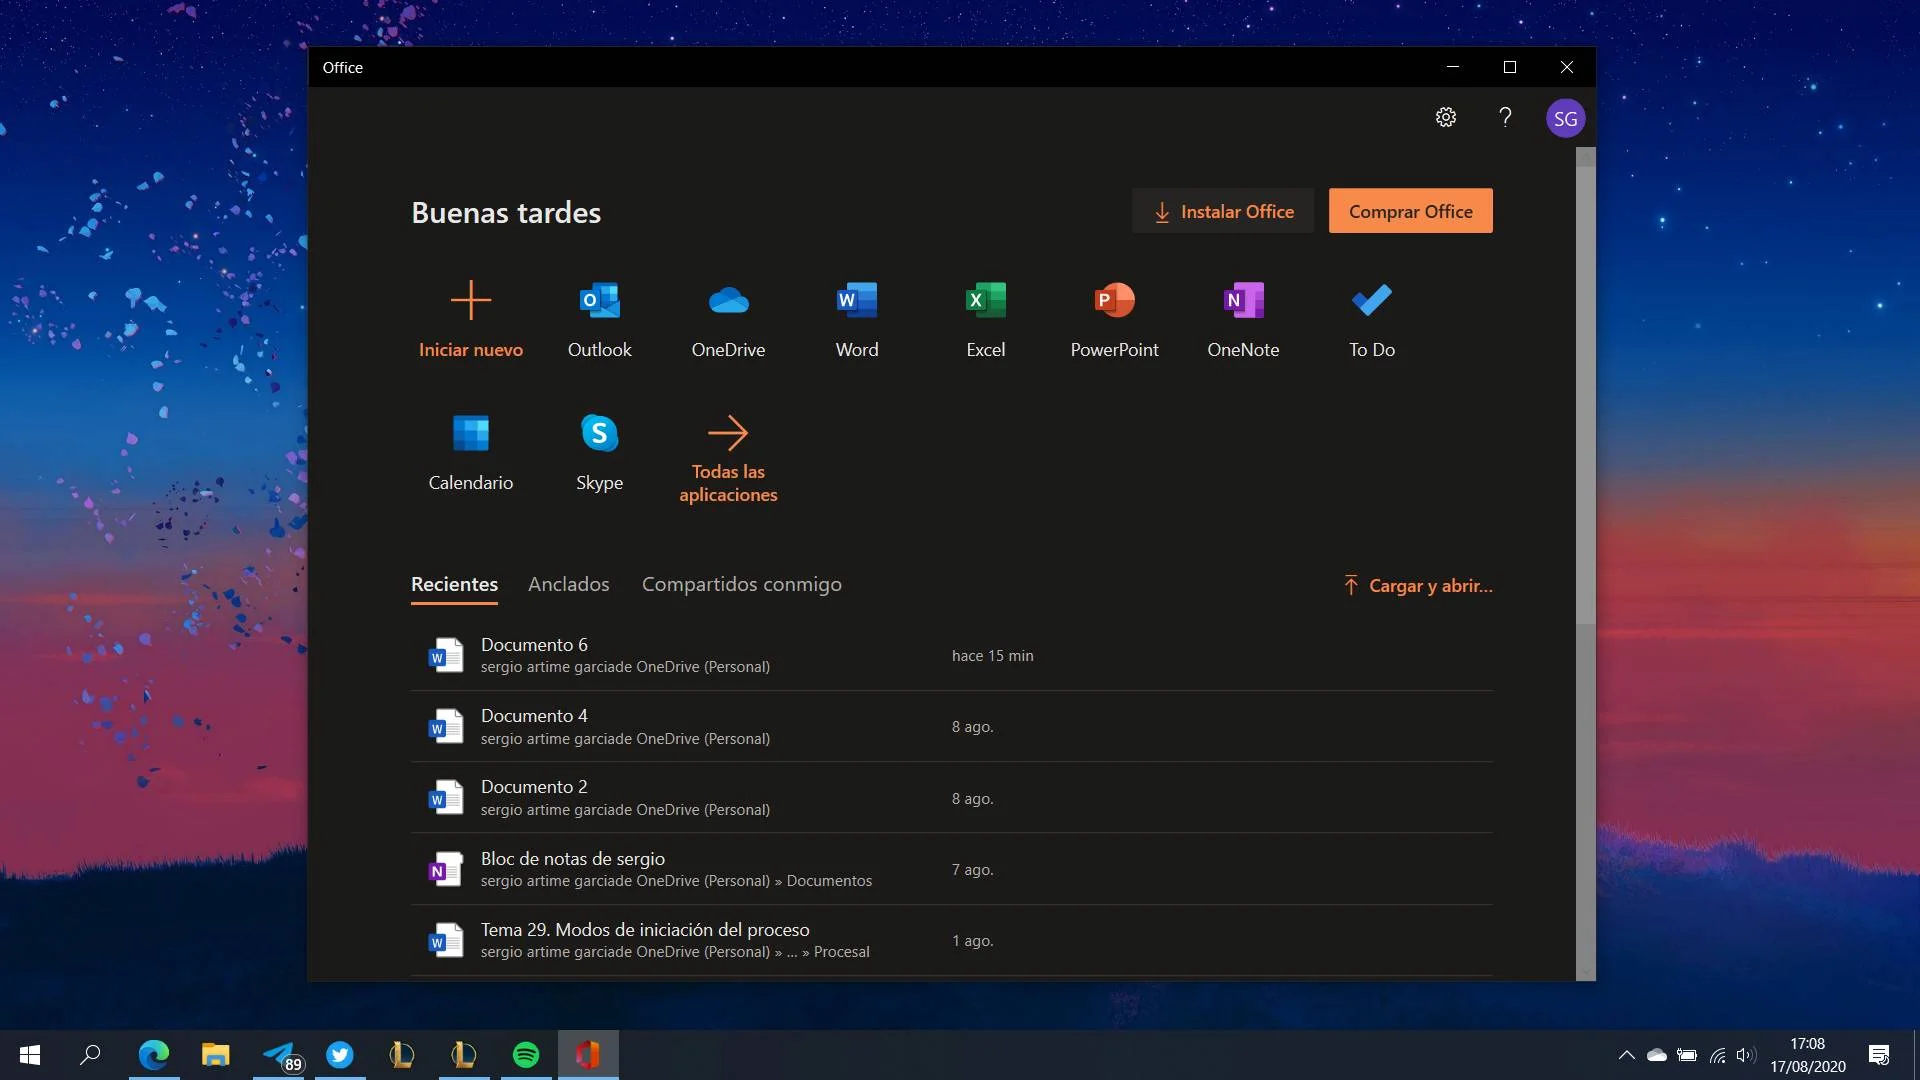
Task: Start Excel from the app grid
Action: (x=985, y=300)
